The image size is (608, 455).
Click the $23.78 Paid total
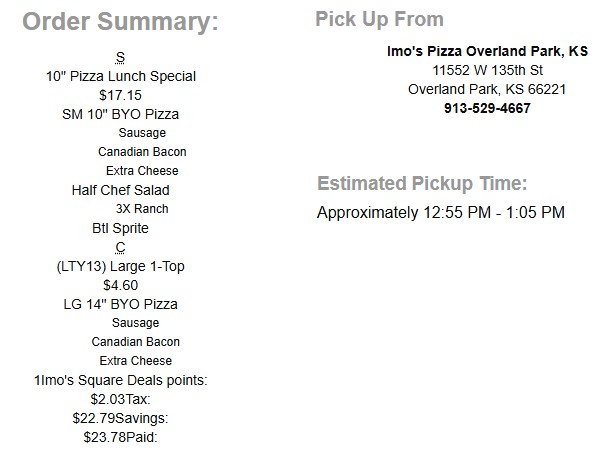click(120, 437)
